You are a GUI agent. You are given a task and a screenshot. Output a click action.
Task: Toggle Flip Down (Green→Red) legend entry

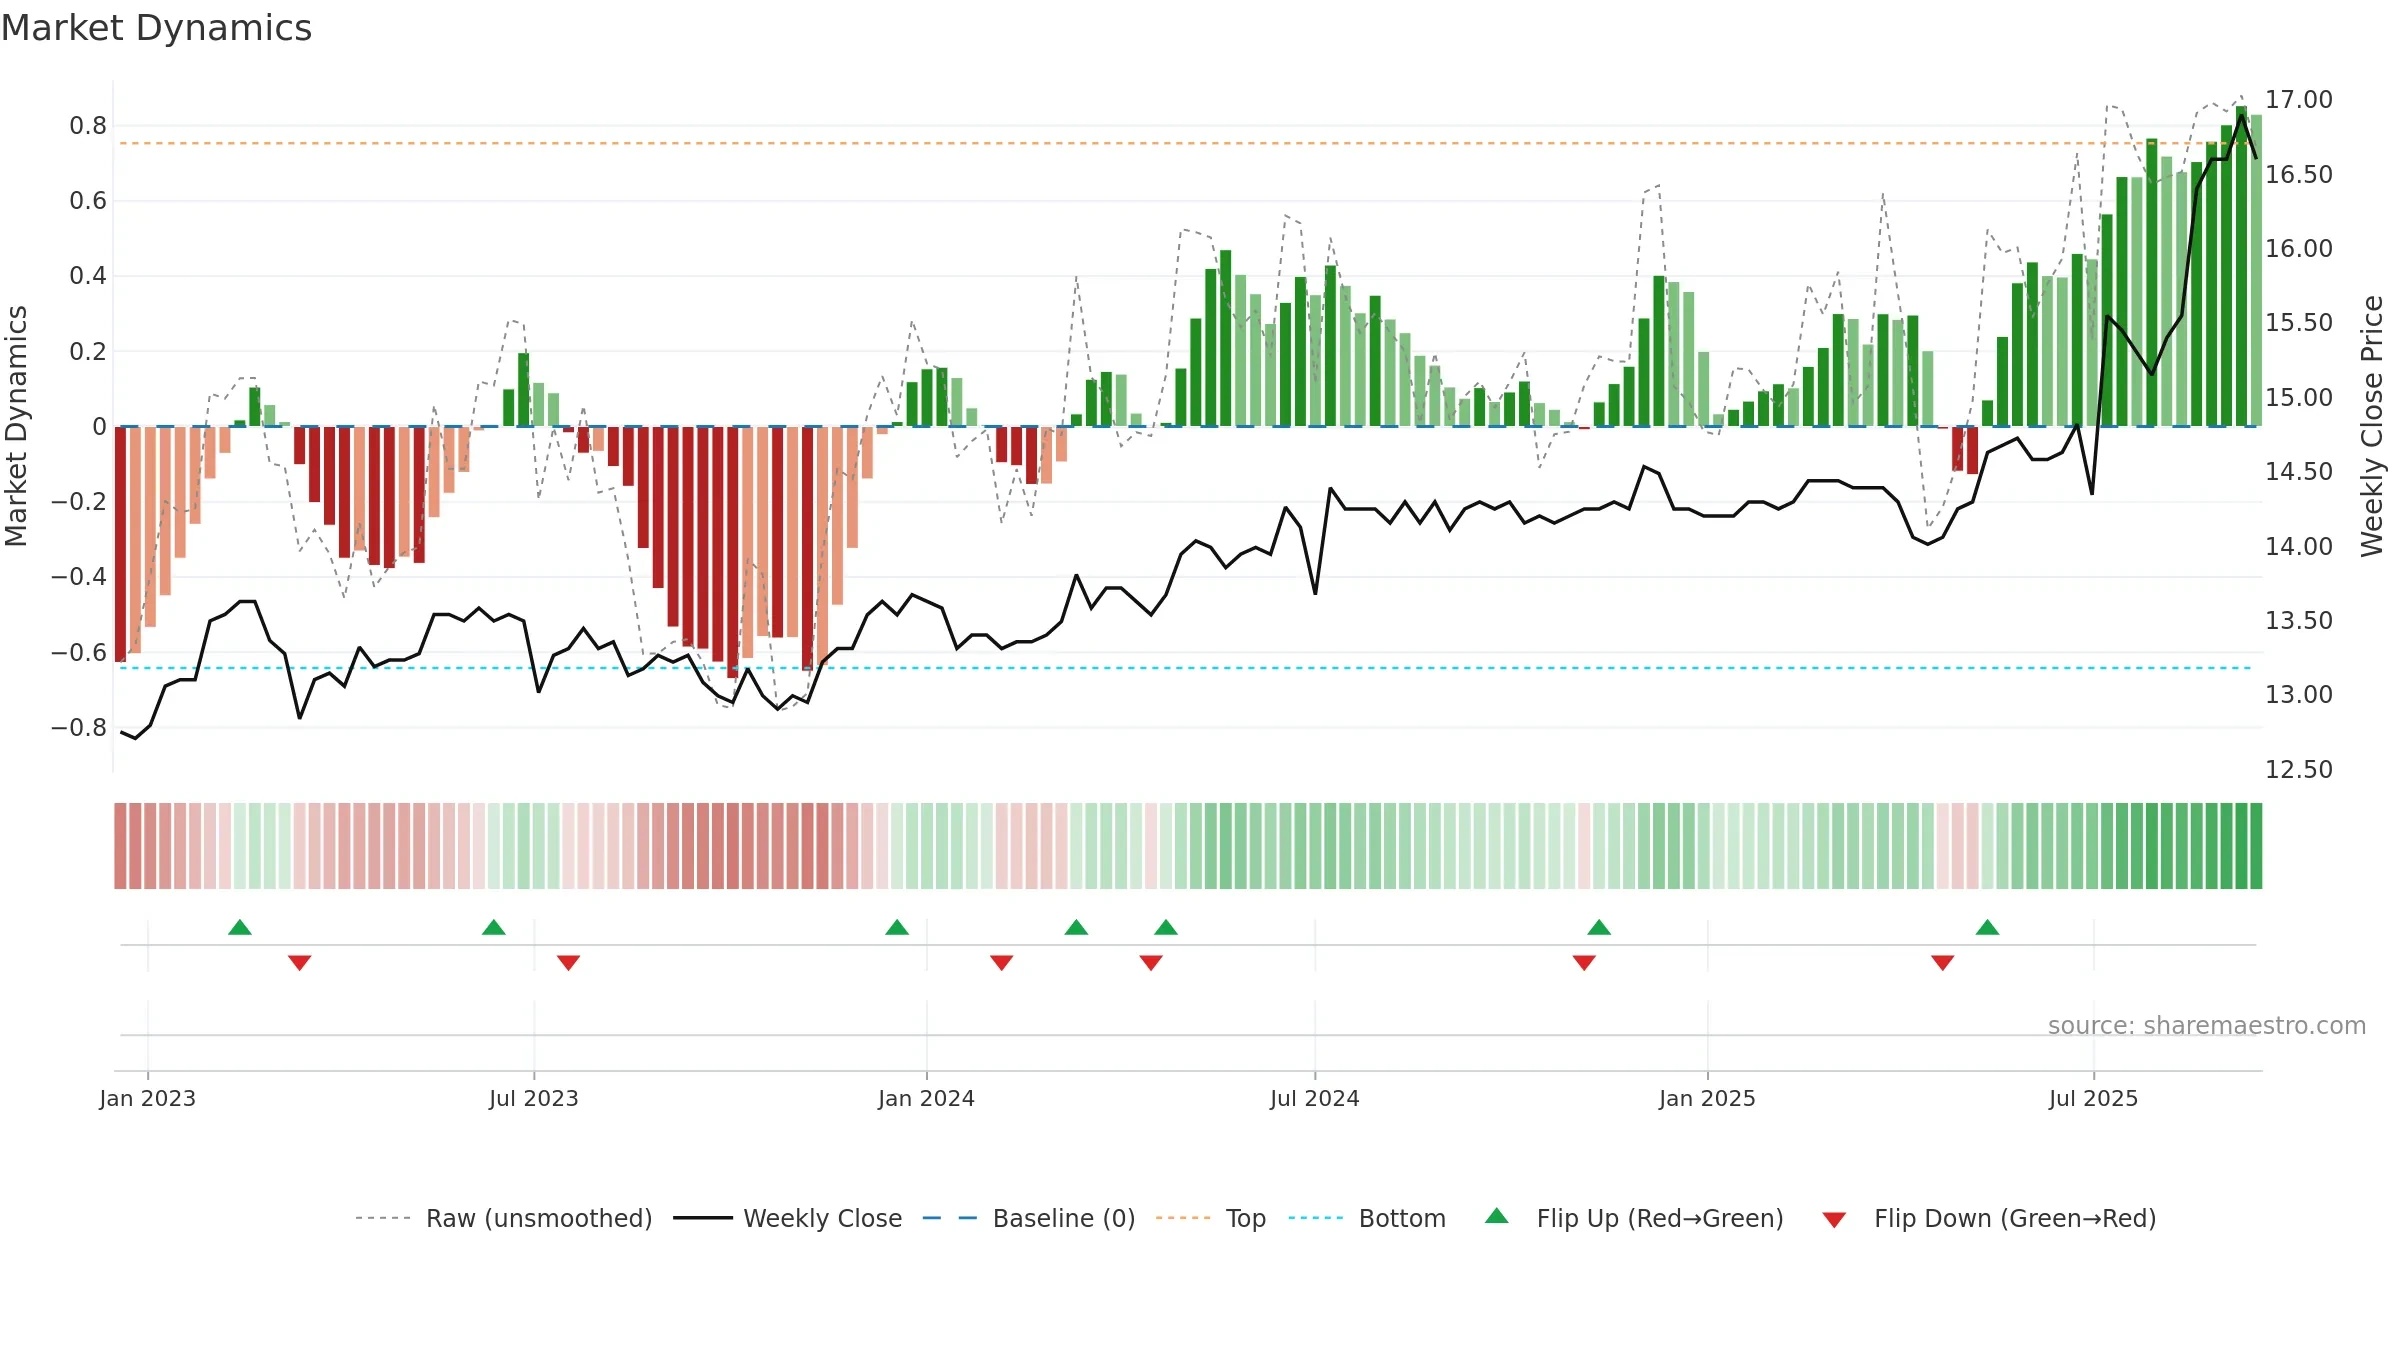click(1988, 1218)
